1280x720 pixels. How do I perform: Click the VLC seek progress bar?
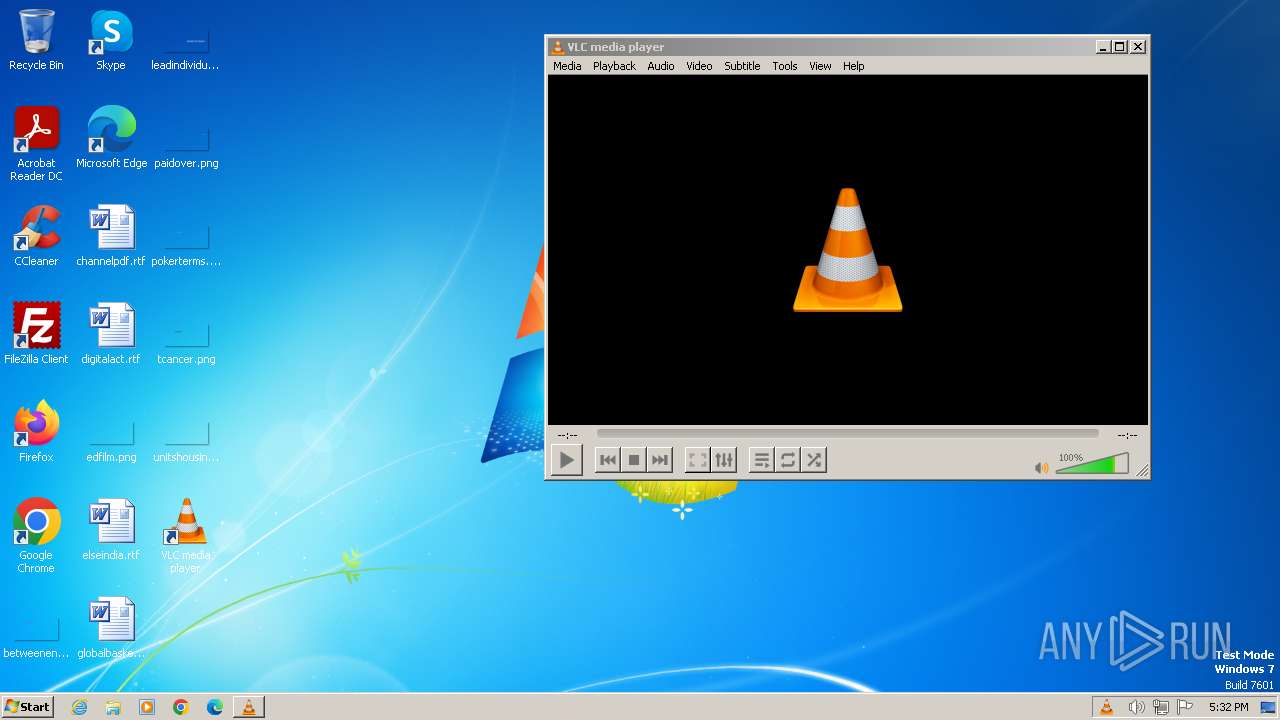coord(847,434)
